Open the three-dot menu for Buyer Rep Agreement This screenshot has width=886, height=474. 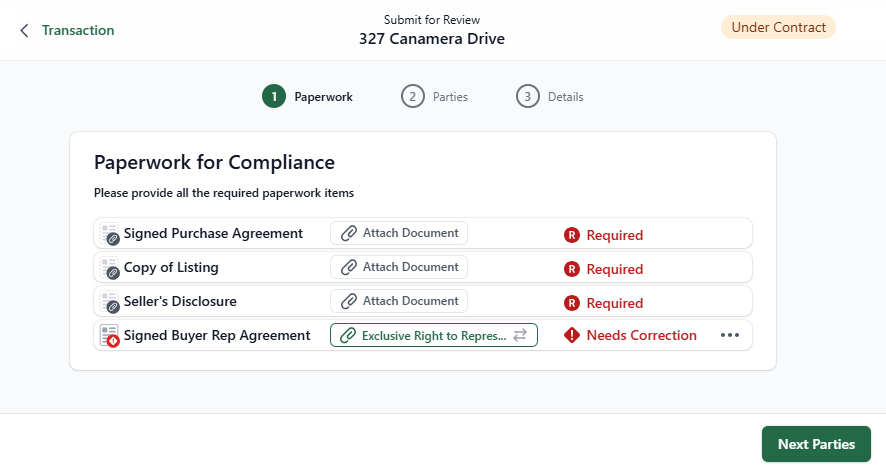[x=730, y=336]
